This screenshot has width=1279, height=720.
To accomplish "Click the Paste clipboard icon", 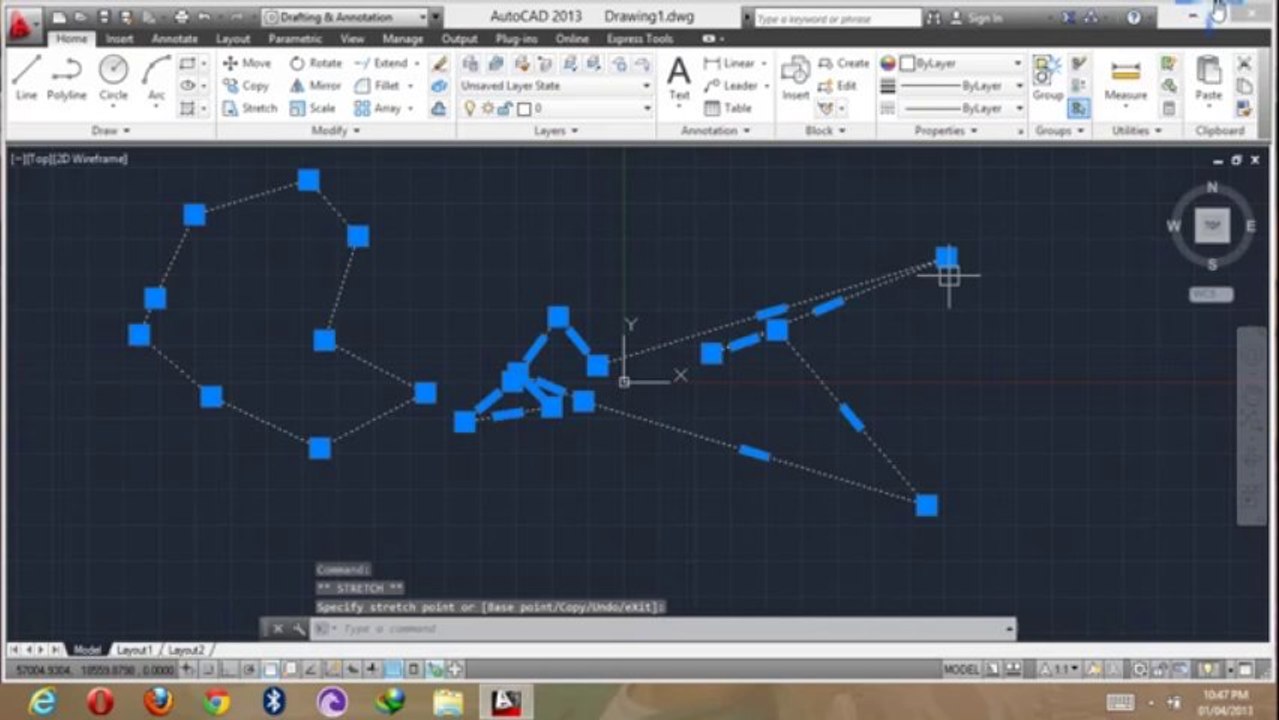I will (x=1208, y=79).
